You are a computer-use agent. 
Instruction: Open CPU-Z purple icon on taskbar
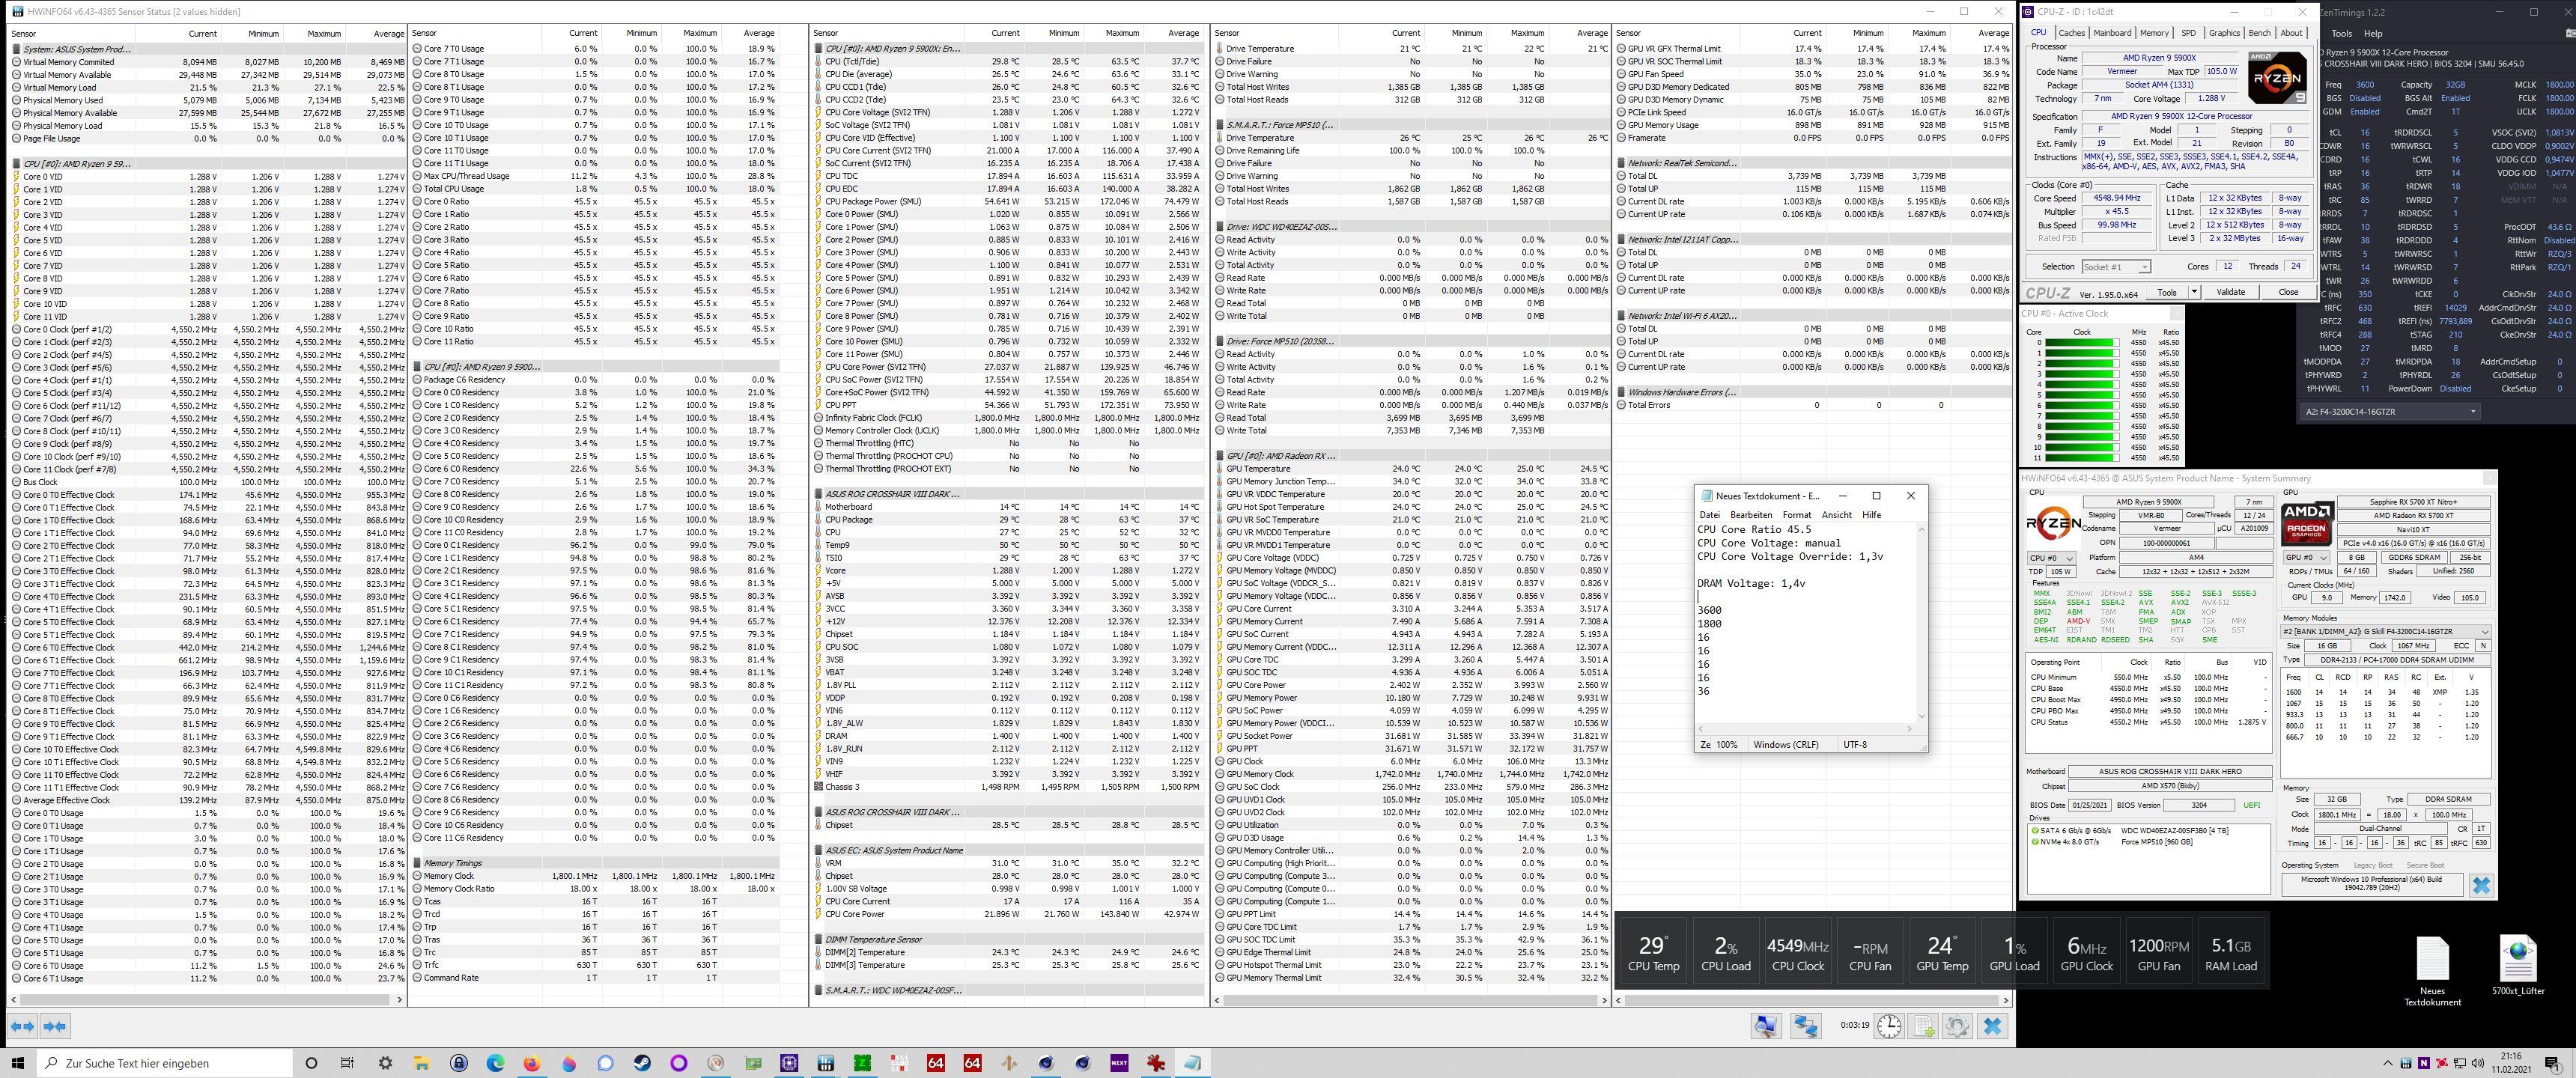(789, 1063)
